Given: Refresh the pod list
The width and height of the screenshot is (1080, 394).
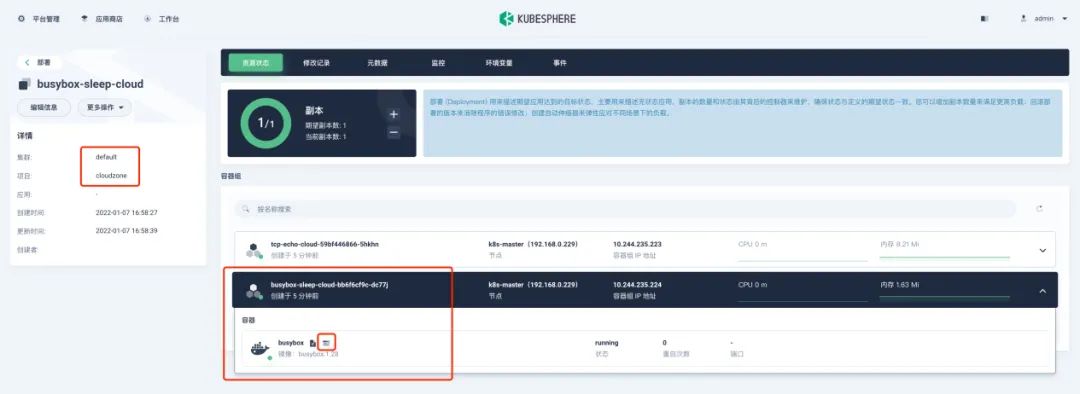Looking at the screenshot, I should pyautogui.click(x=1039, y=209).
